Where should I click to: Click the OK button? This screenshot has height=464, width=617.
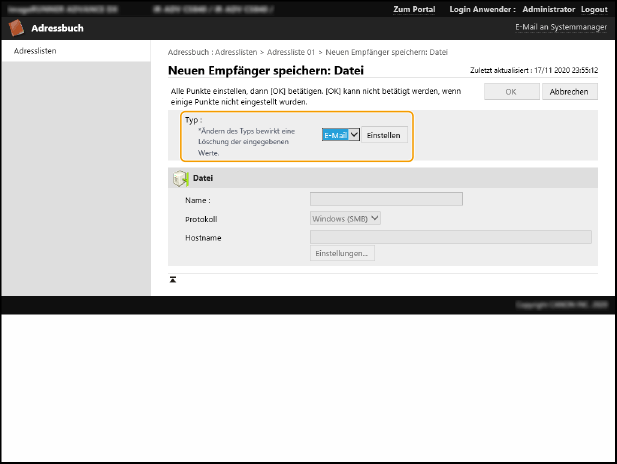pos(510,92)
